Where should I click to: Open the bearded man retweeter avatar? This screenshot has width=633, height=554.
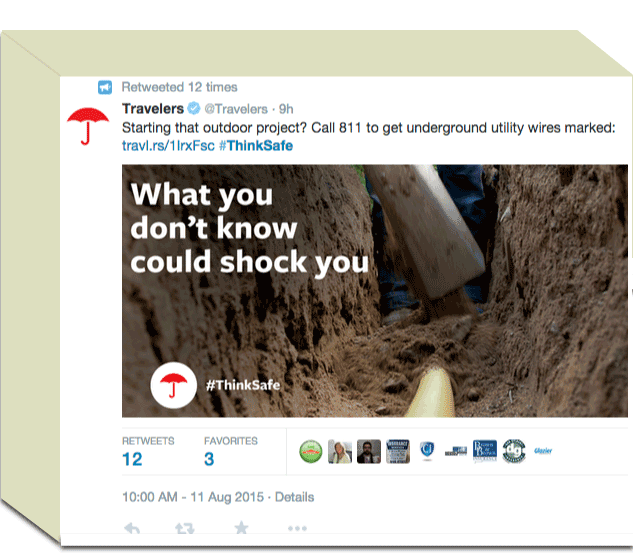(x=369, y=451)
